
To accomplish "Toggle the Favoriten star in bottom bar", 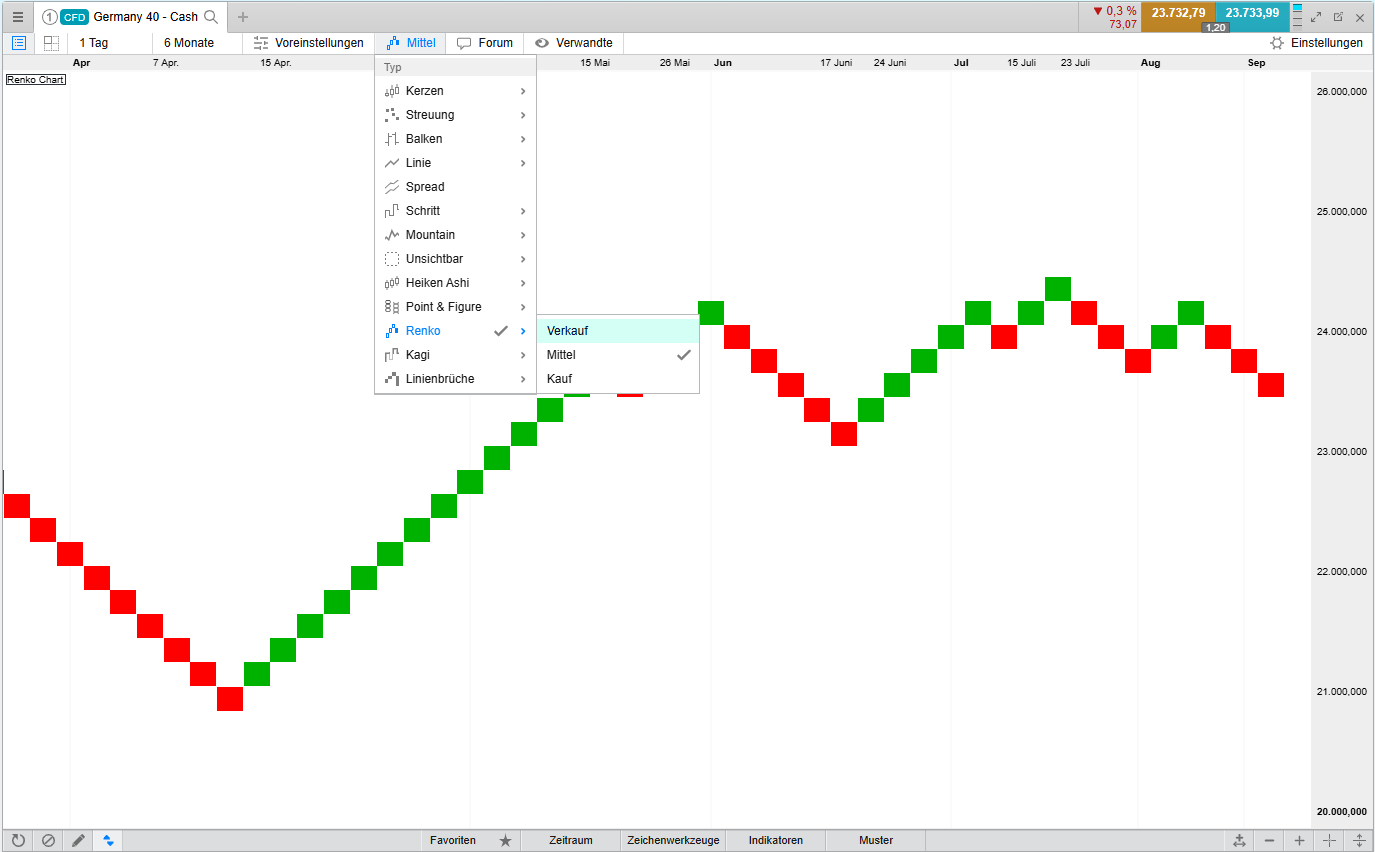I will tap(505, 841).
